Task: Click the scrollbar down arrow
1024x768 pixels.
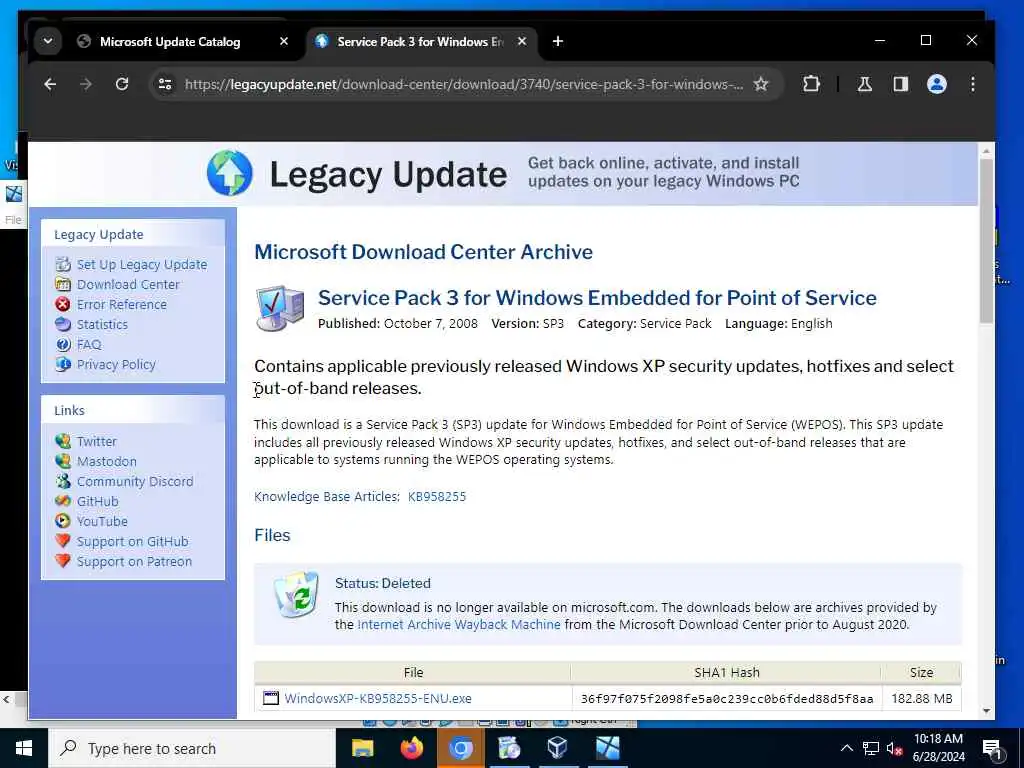Action: tap(985, 711)
